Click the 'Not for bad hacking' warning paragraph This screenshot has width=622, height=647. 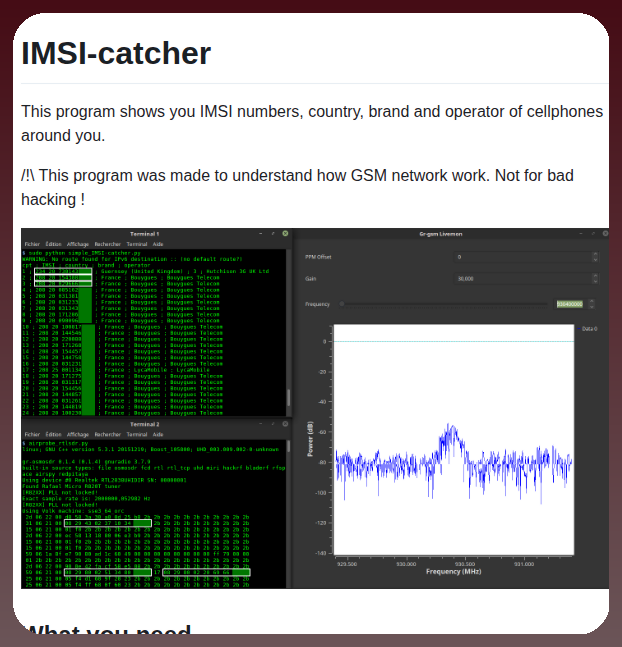click(297, 187)
